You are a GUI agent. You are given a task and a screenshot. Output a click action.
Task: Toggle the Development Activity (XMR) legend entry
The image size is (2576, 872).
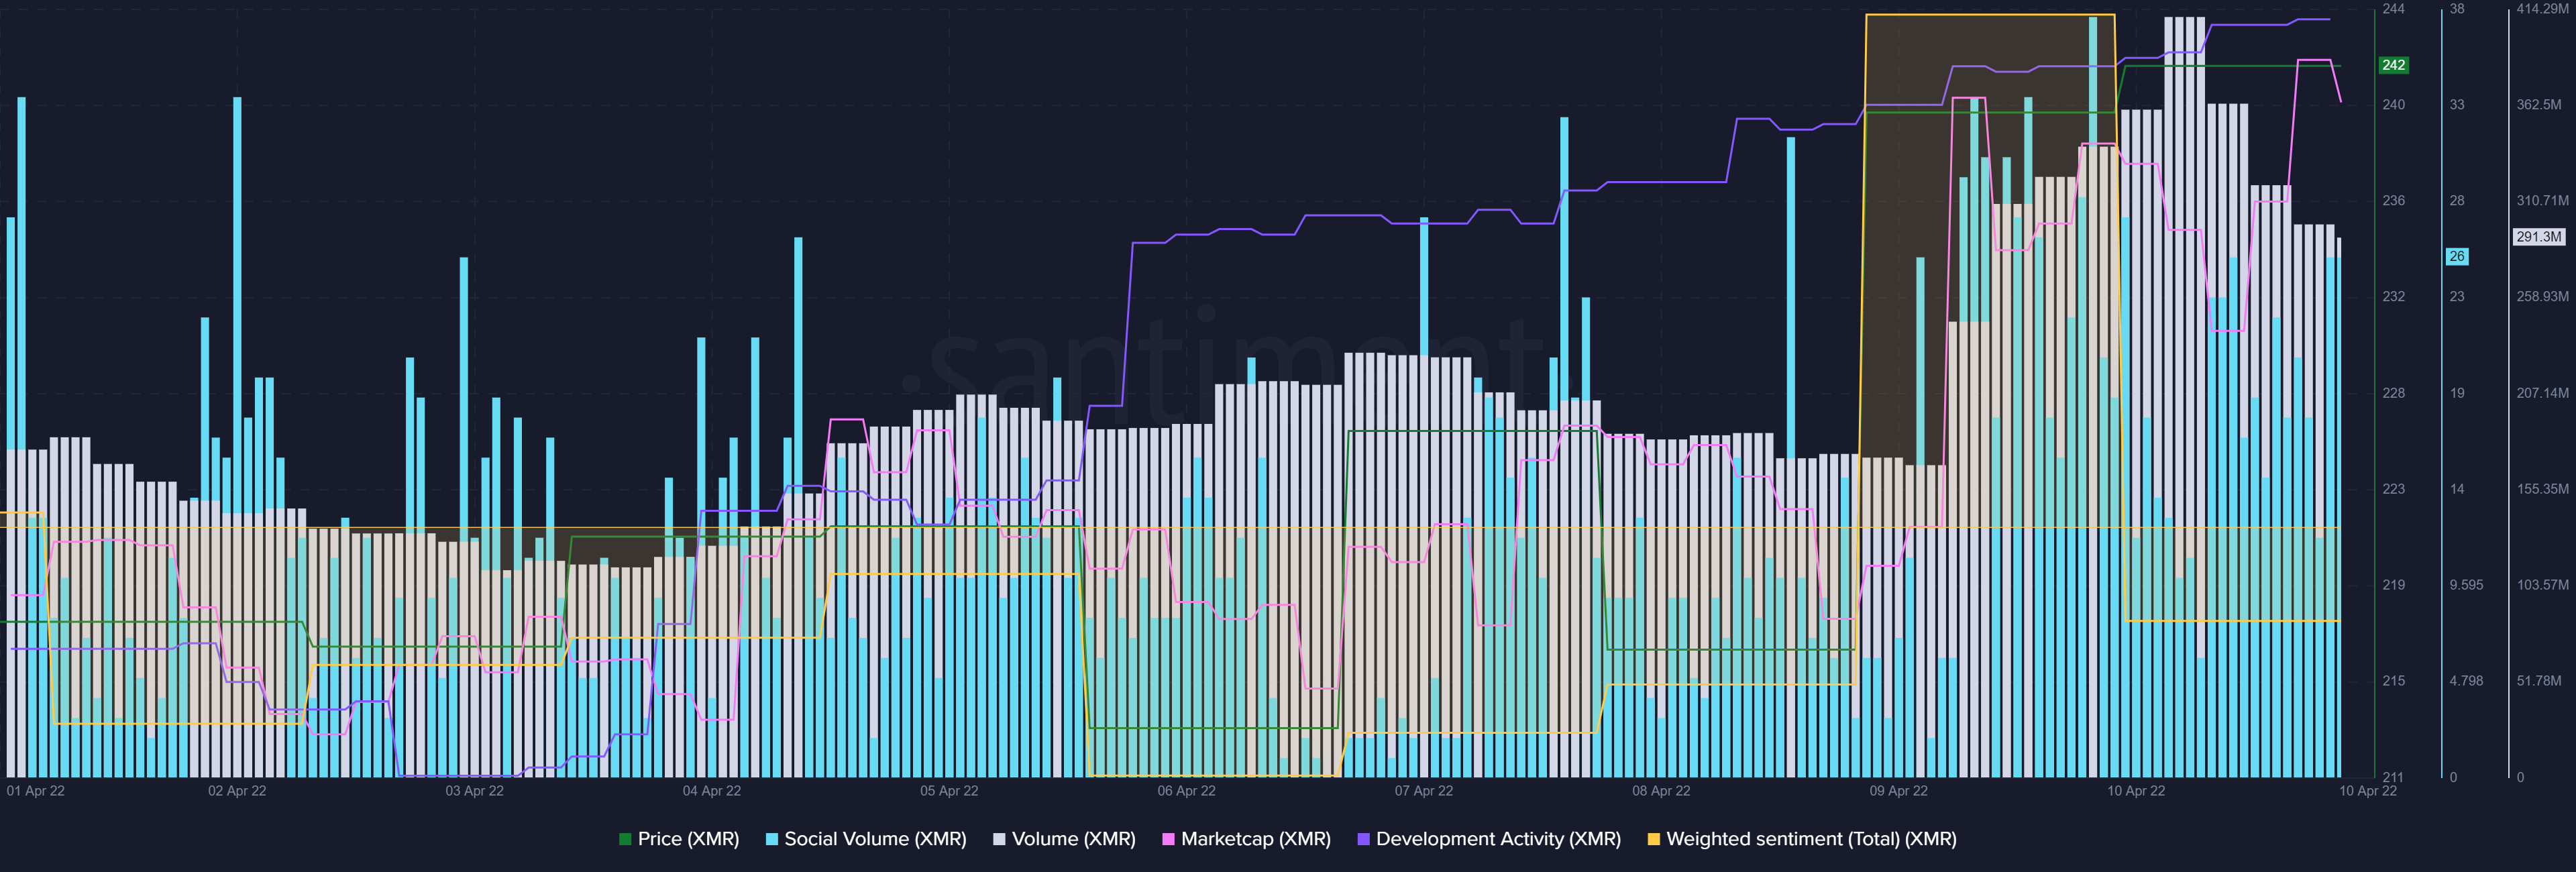pyautogui.click(x=1498, y=839)
